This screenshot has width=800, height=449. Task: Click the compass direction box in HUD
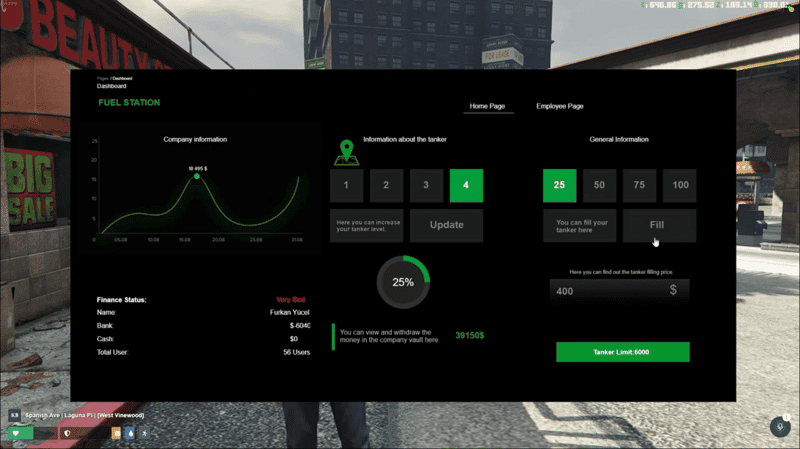pyautogui.click(x=14, y=415)
